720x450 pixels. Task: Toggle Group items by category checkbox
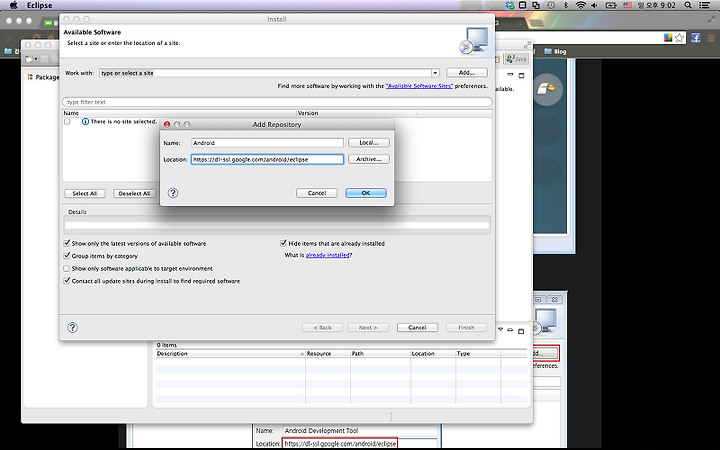(67, 256)
